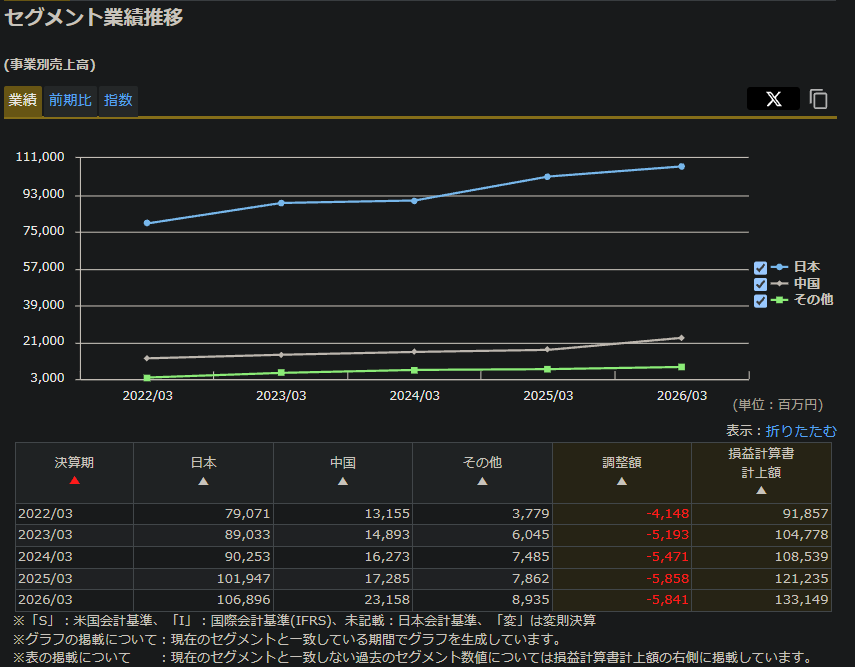Select the 日本 data point at 2026/03

(x=682, y=166)
